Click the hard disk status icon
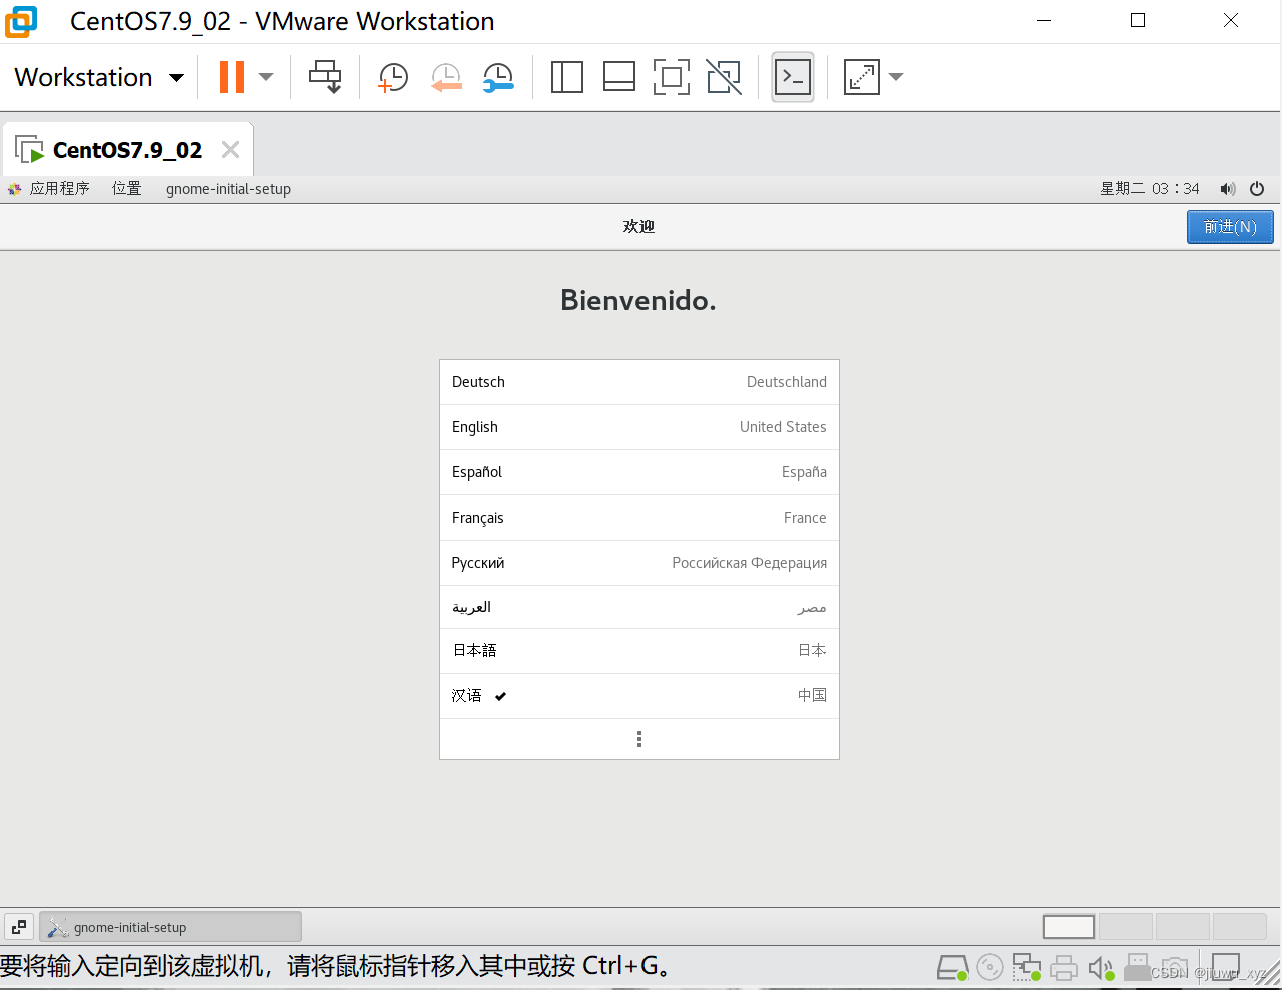Screen dimensions: 1282x990 click(x=952, y=967)
